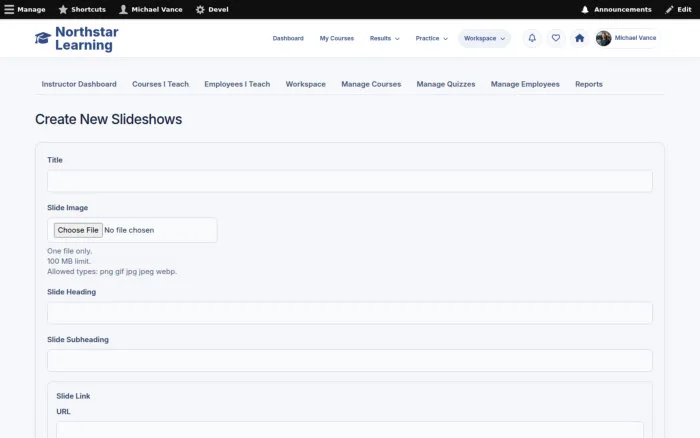Screen dimensions: 700x438
Task: Click the Northstar Learning site name link
Action: [87, 38]
